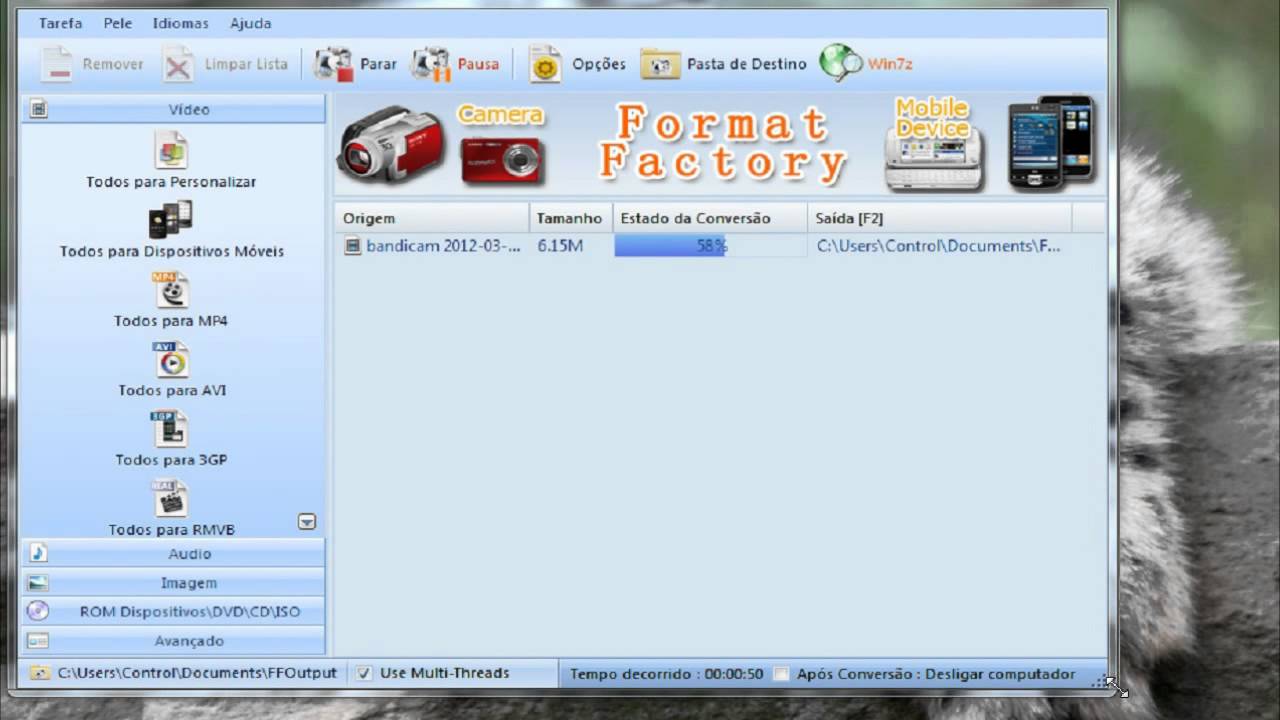Open the Ajuda menu
This screenshot has width=1280, height=720.
250,23
